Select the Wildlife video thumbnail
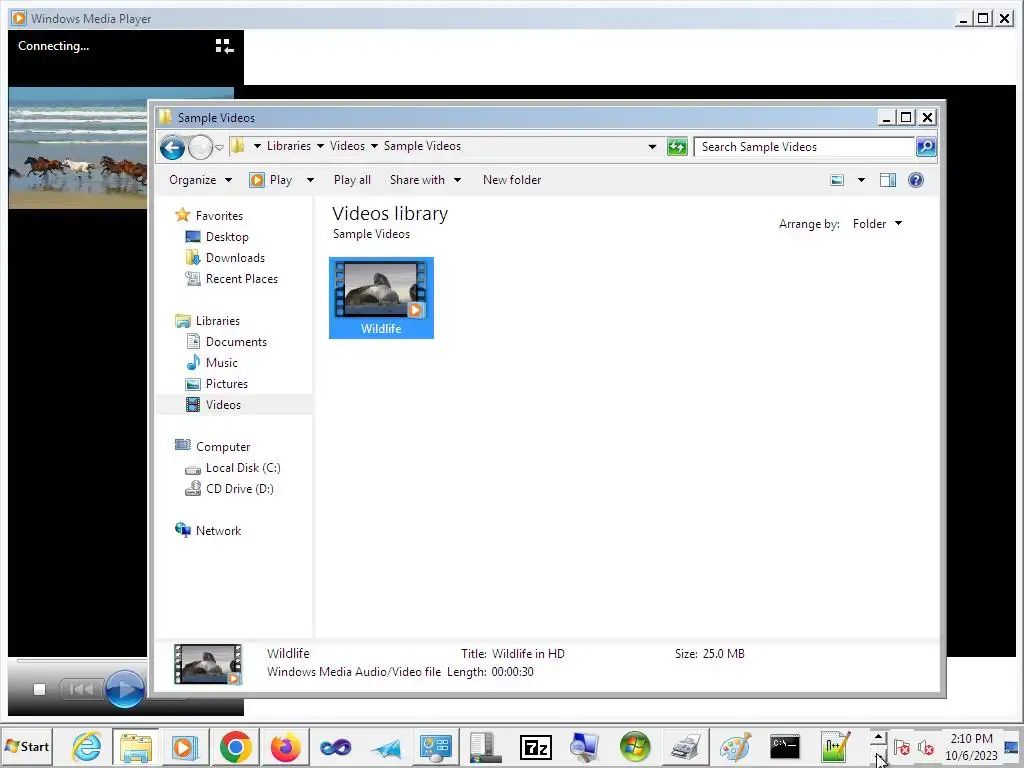The width and height of the screenshot is (1024, 768). (x=381, y=298)
